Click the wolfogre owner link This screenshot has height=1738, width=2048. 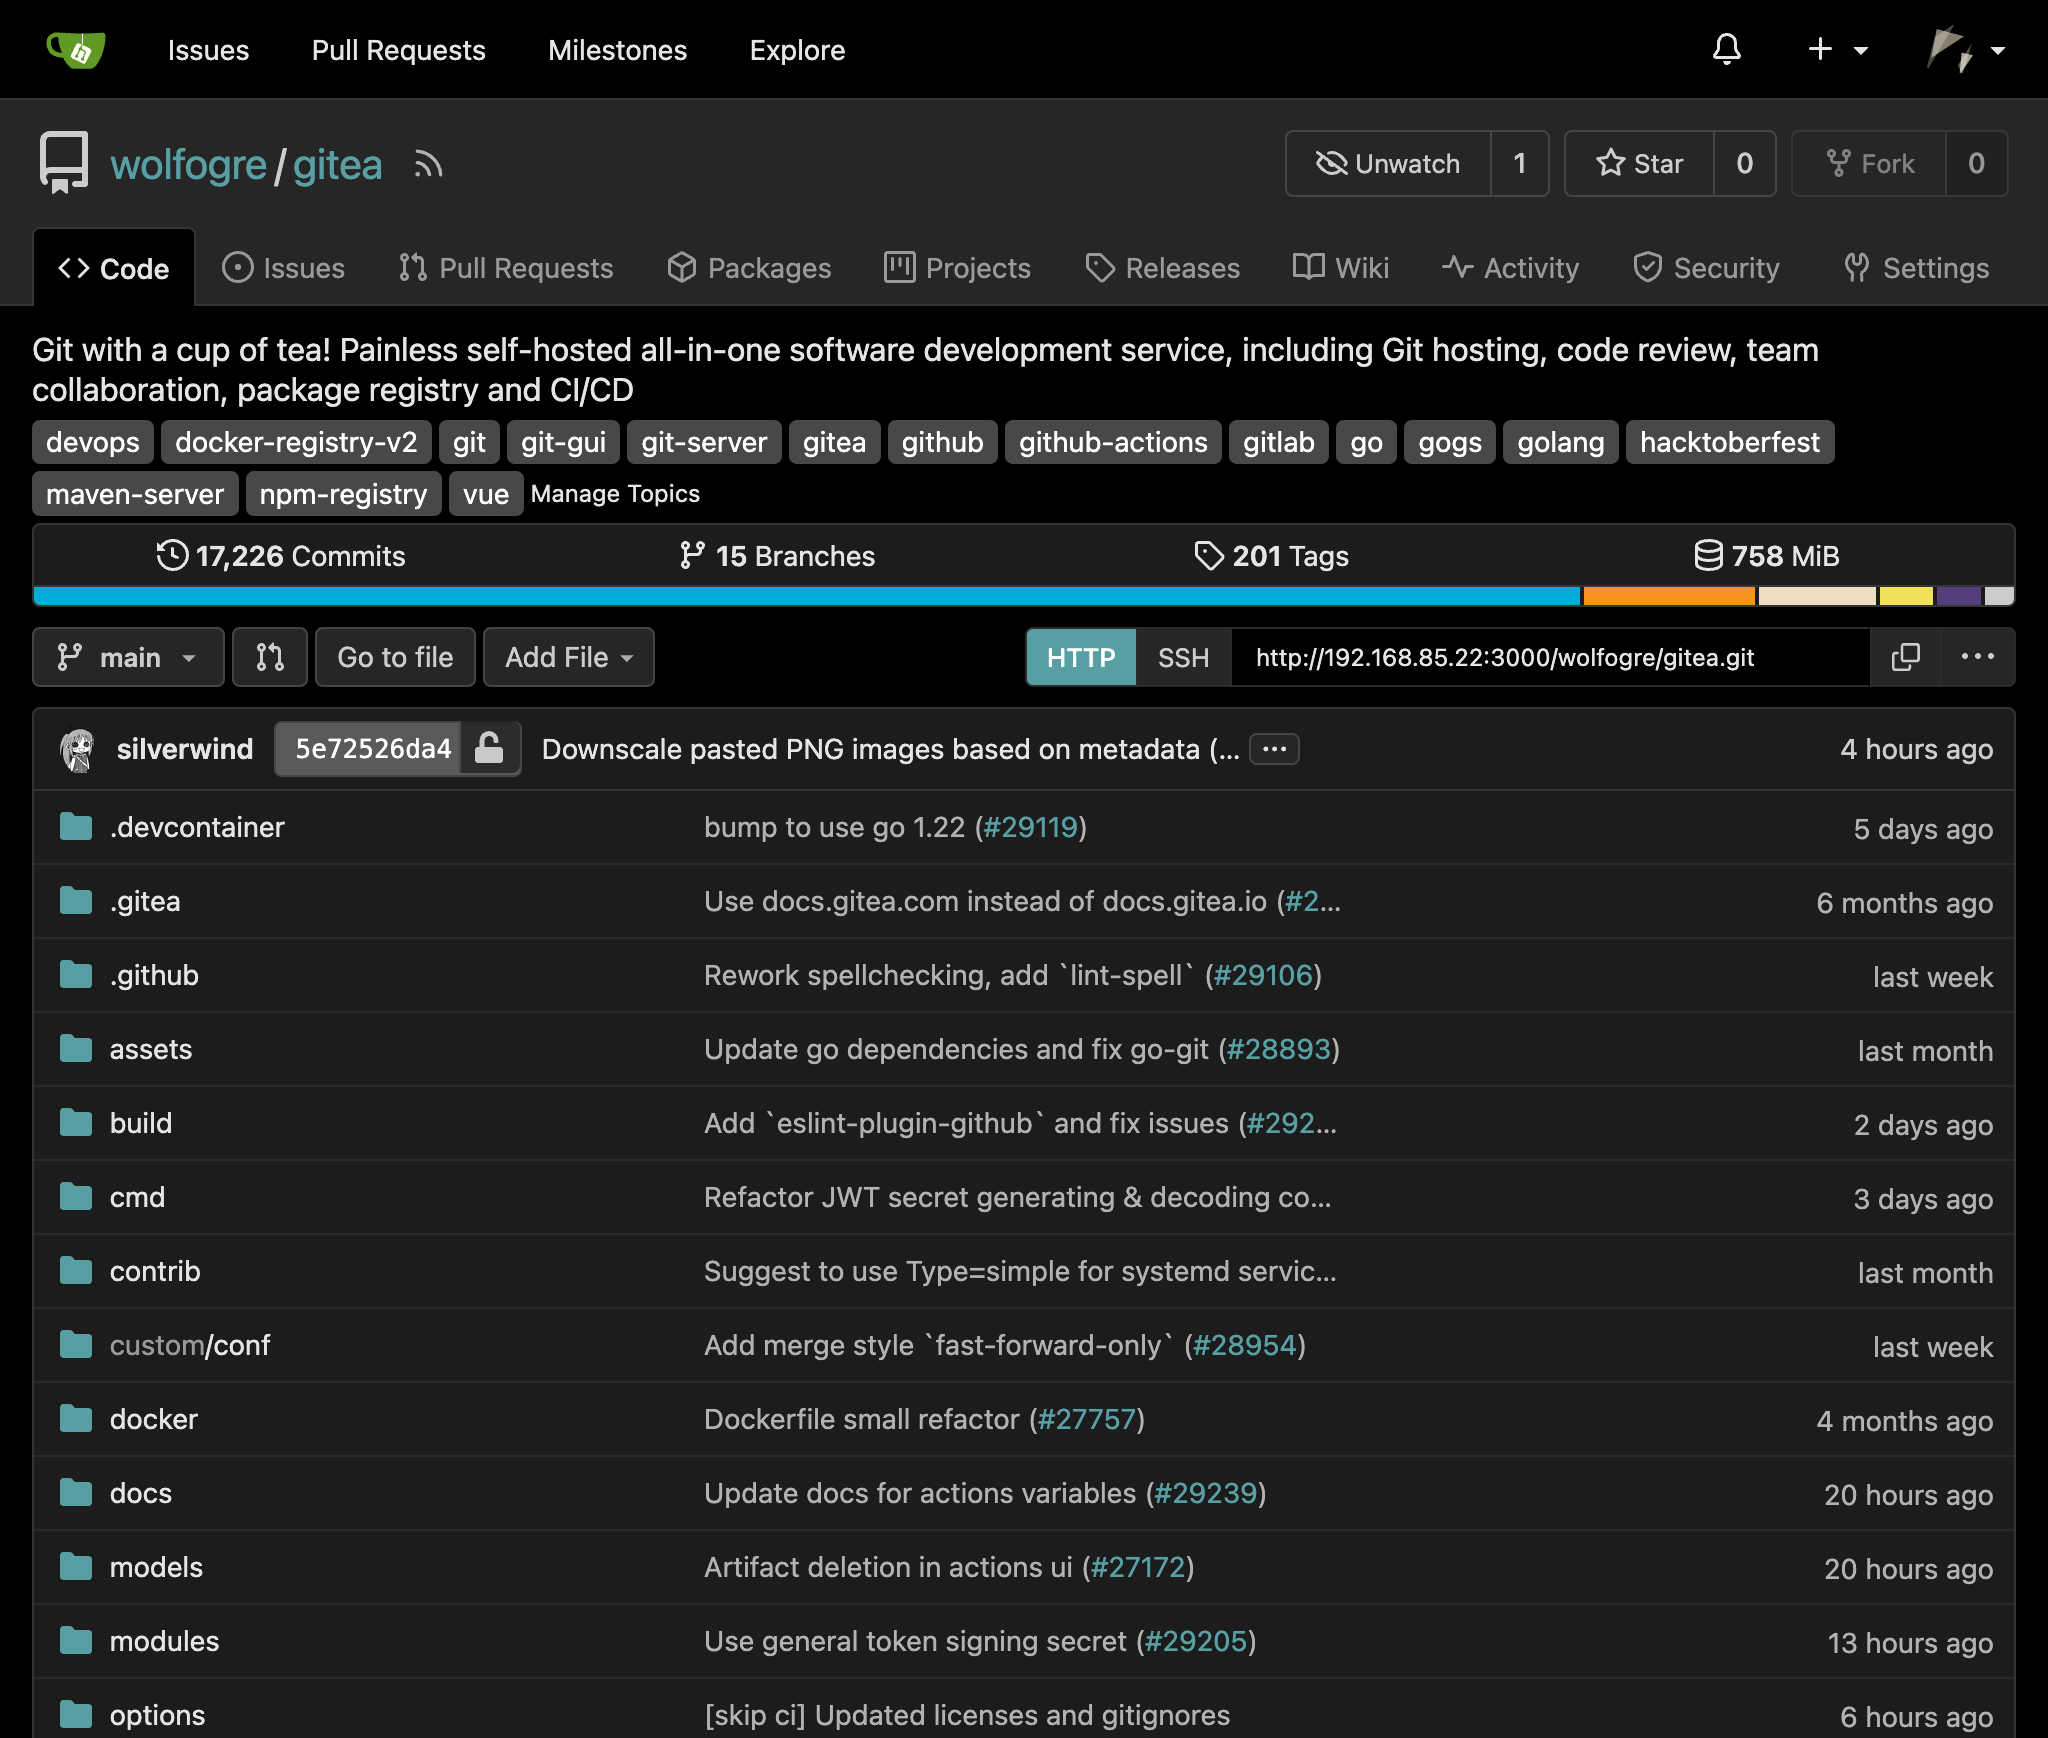tap(188, 165)
